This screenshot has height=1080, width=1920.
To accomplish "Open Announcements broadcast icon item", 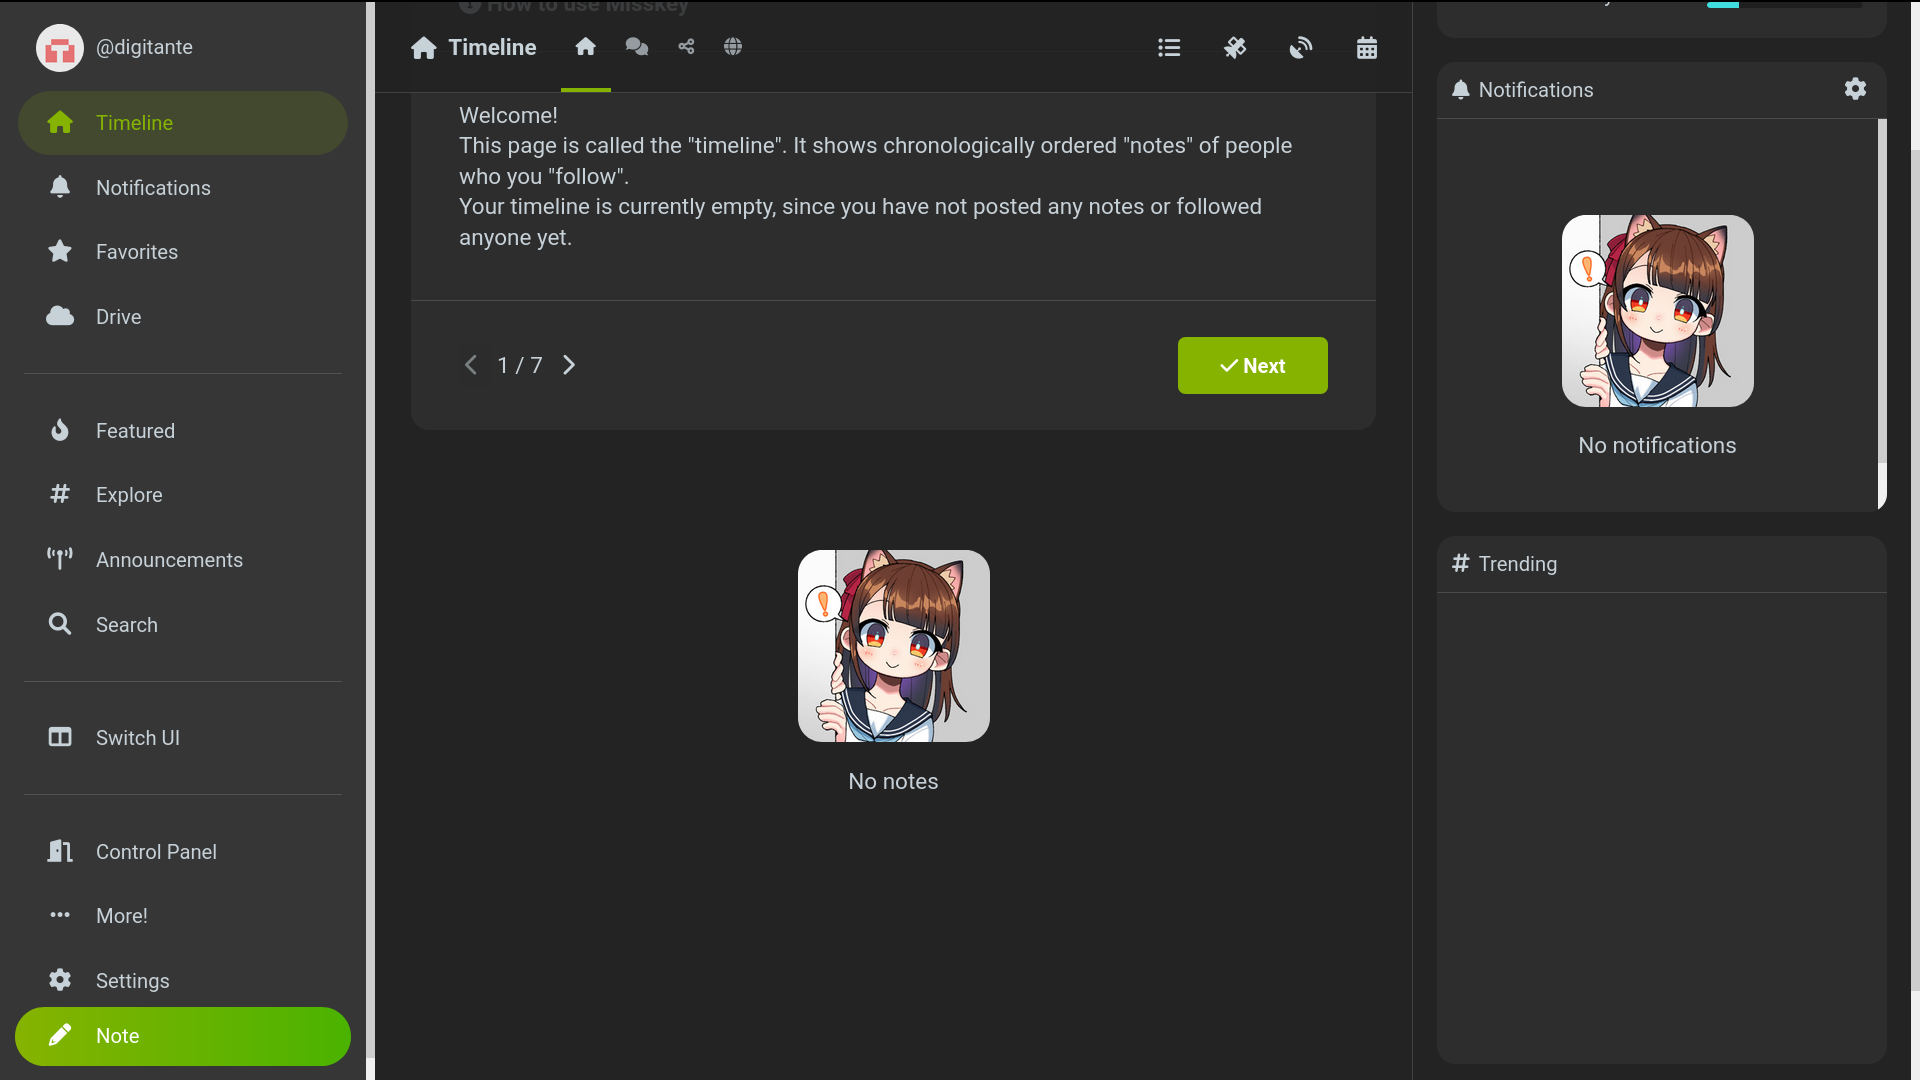I will [x=168, y=560].
